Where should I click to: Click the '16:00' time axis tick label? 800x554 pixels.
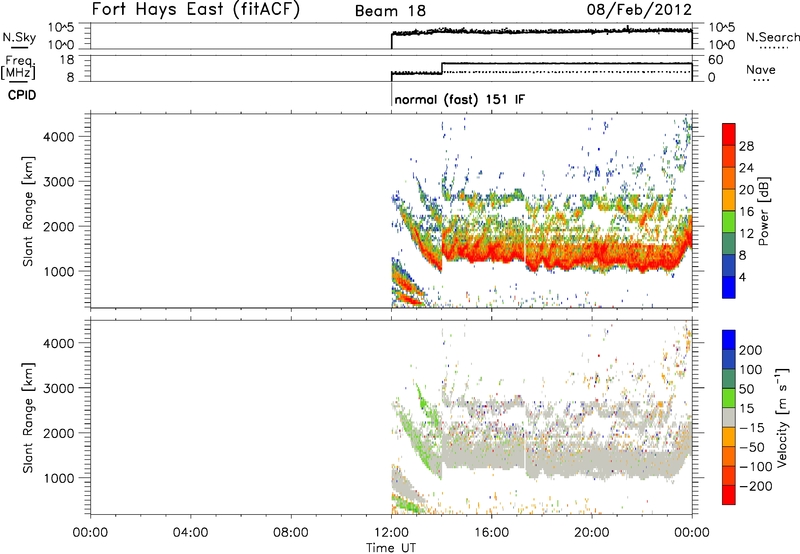[491, 533]
